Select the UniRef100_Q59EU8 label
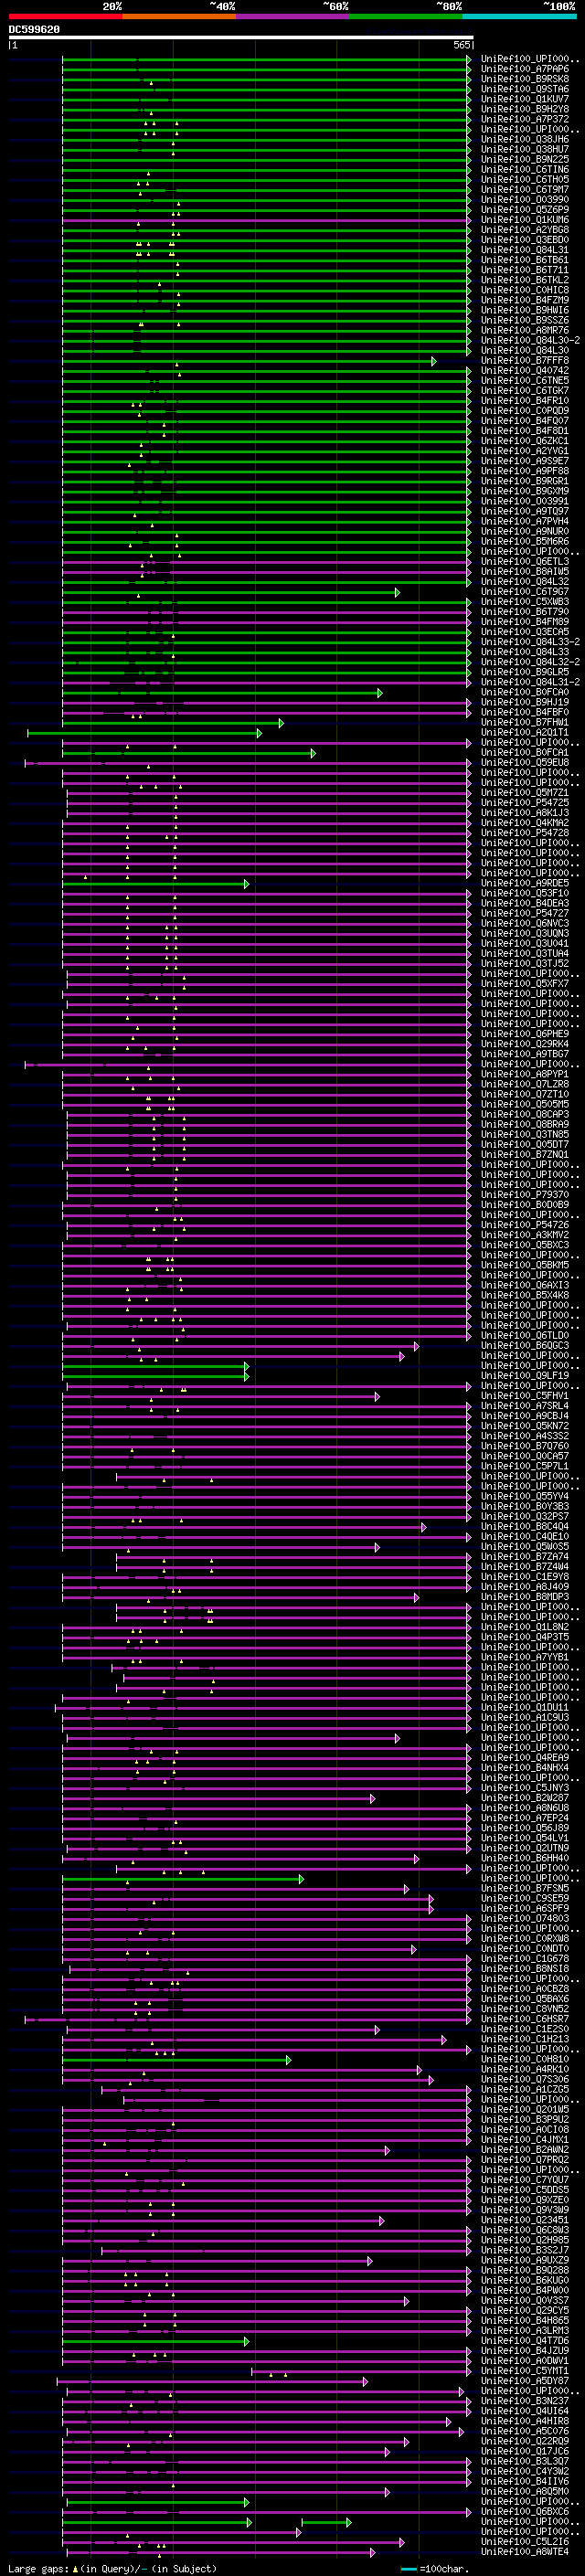Image resolution: width=585 pixels, height=2576 pixels. point(524,762)
